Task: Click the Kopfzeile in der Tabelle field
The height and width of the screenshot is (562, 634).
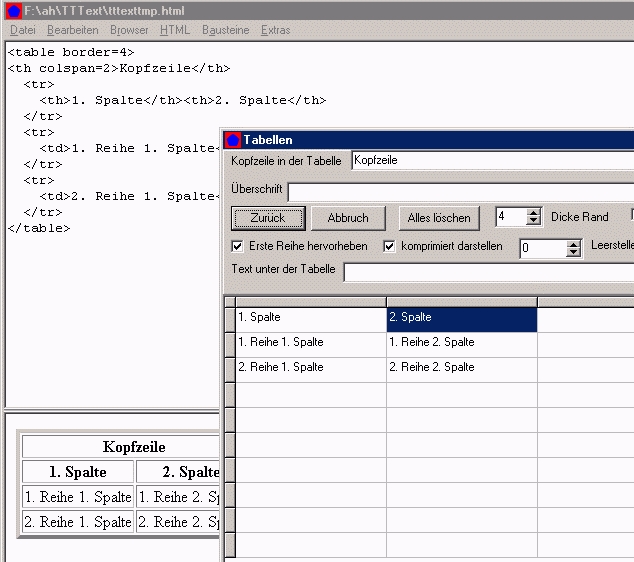Action: [x=492, y=161]
